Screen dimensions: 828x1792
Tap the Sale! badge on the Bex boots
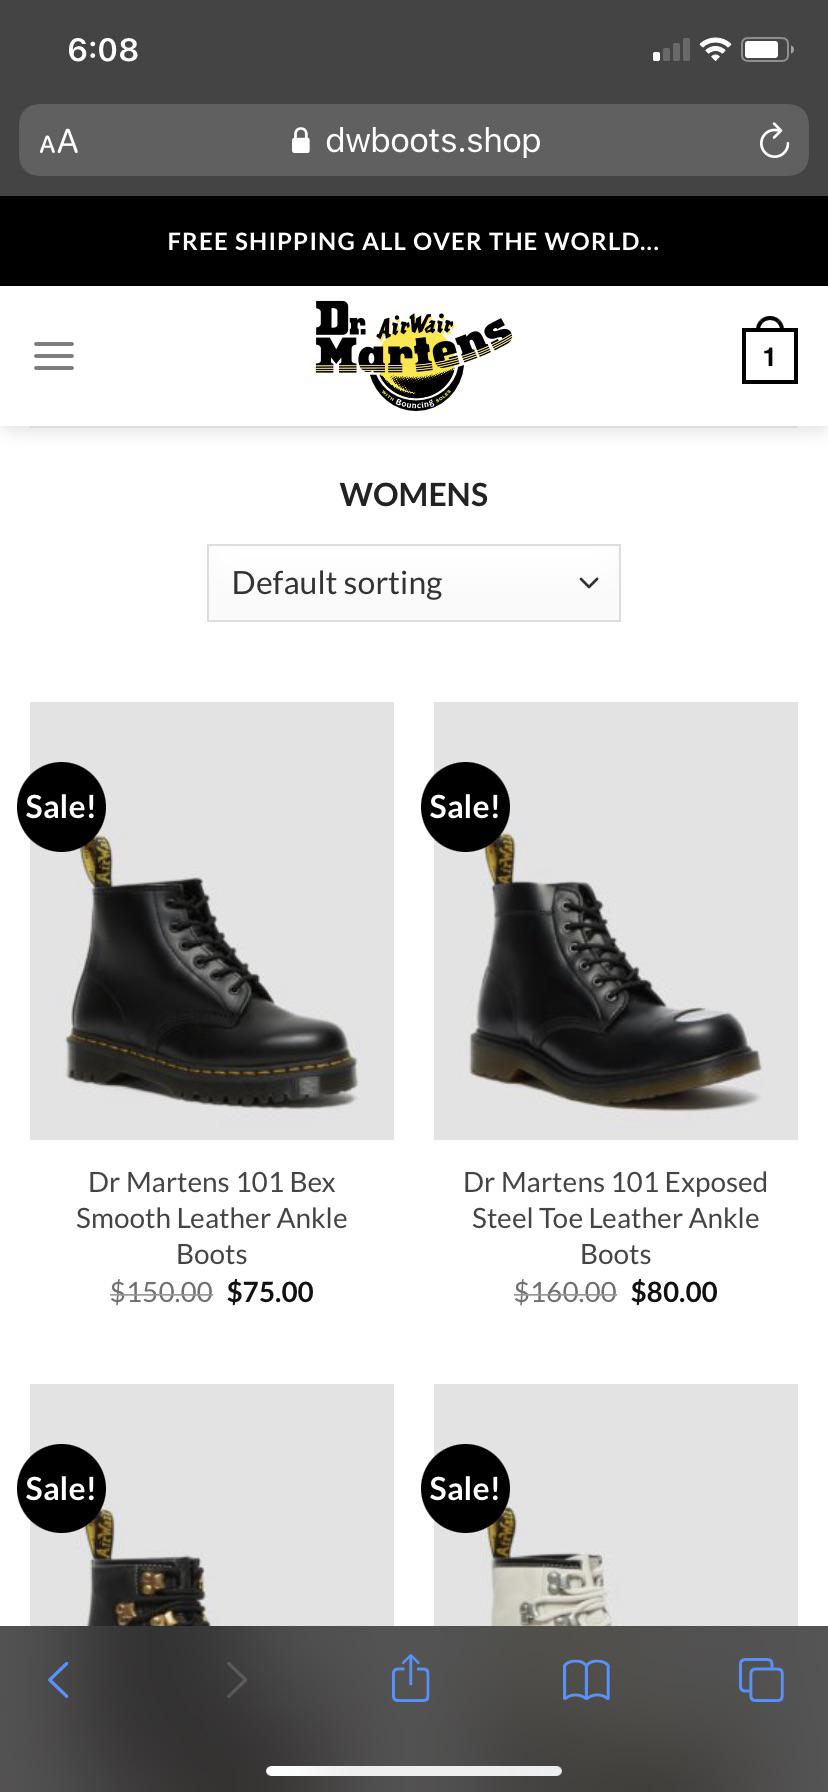(61, 806)
